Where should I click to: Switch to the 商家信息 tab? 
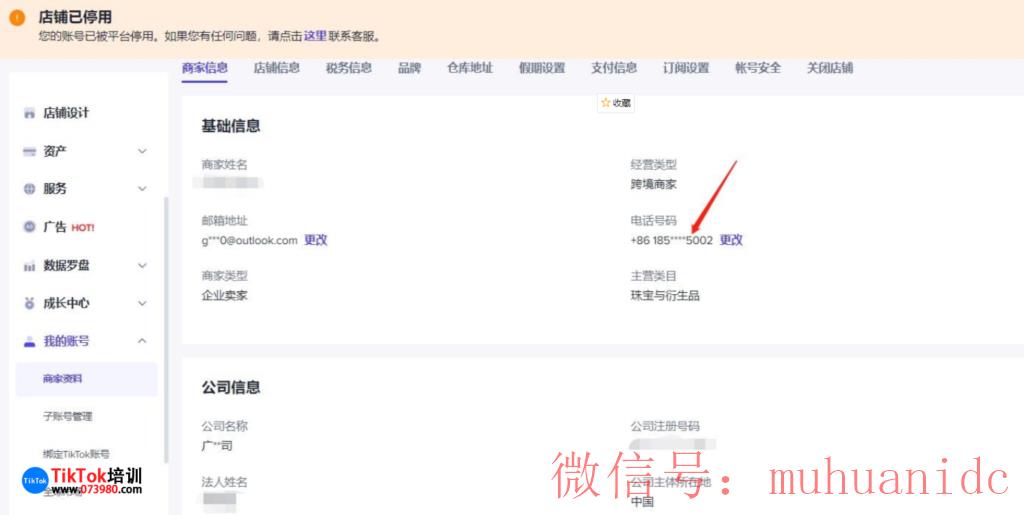(205, 68)
